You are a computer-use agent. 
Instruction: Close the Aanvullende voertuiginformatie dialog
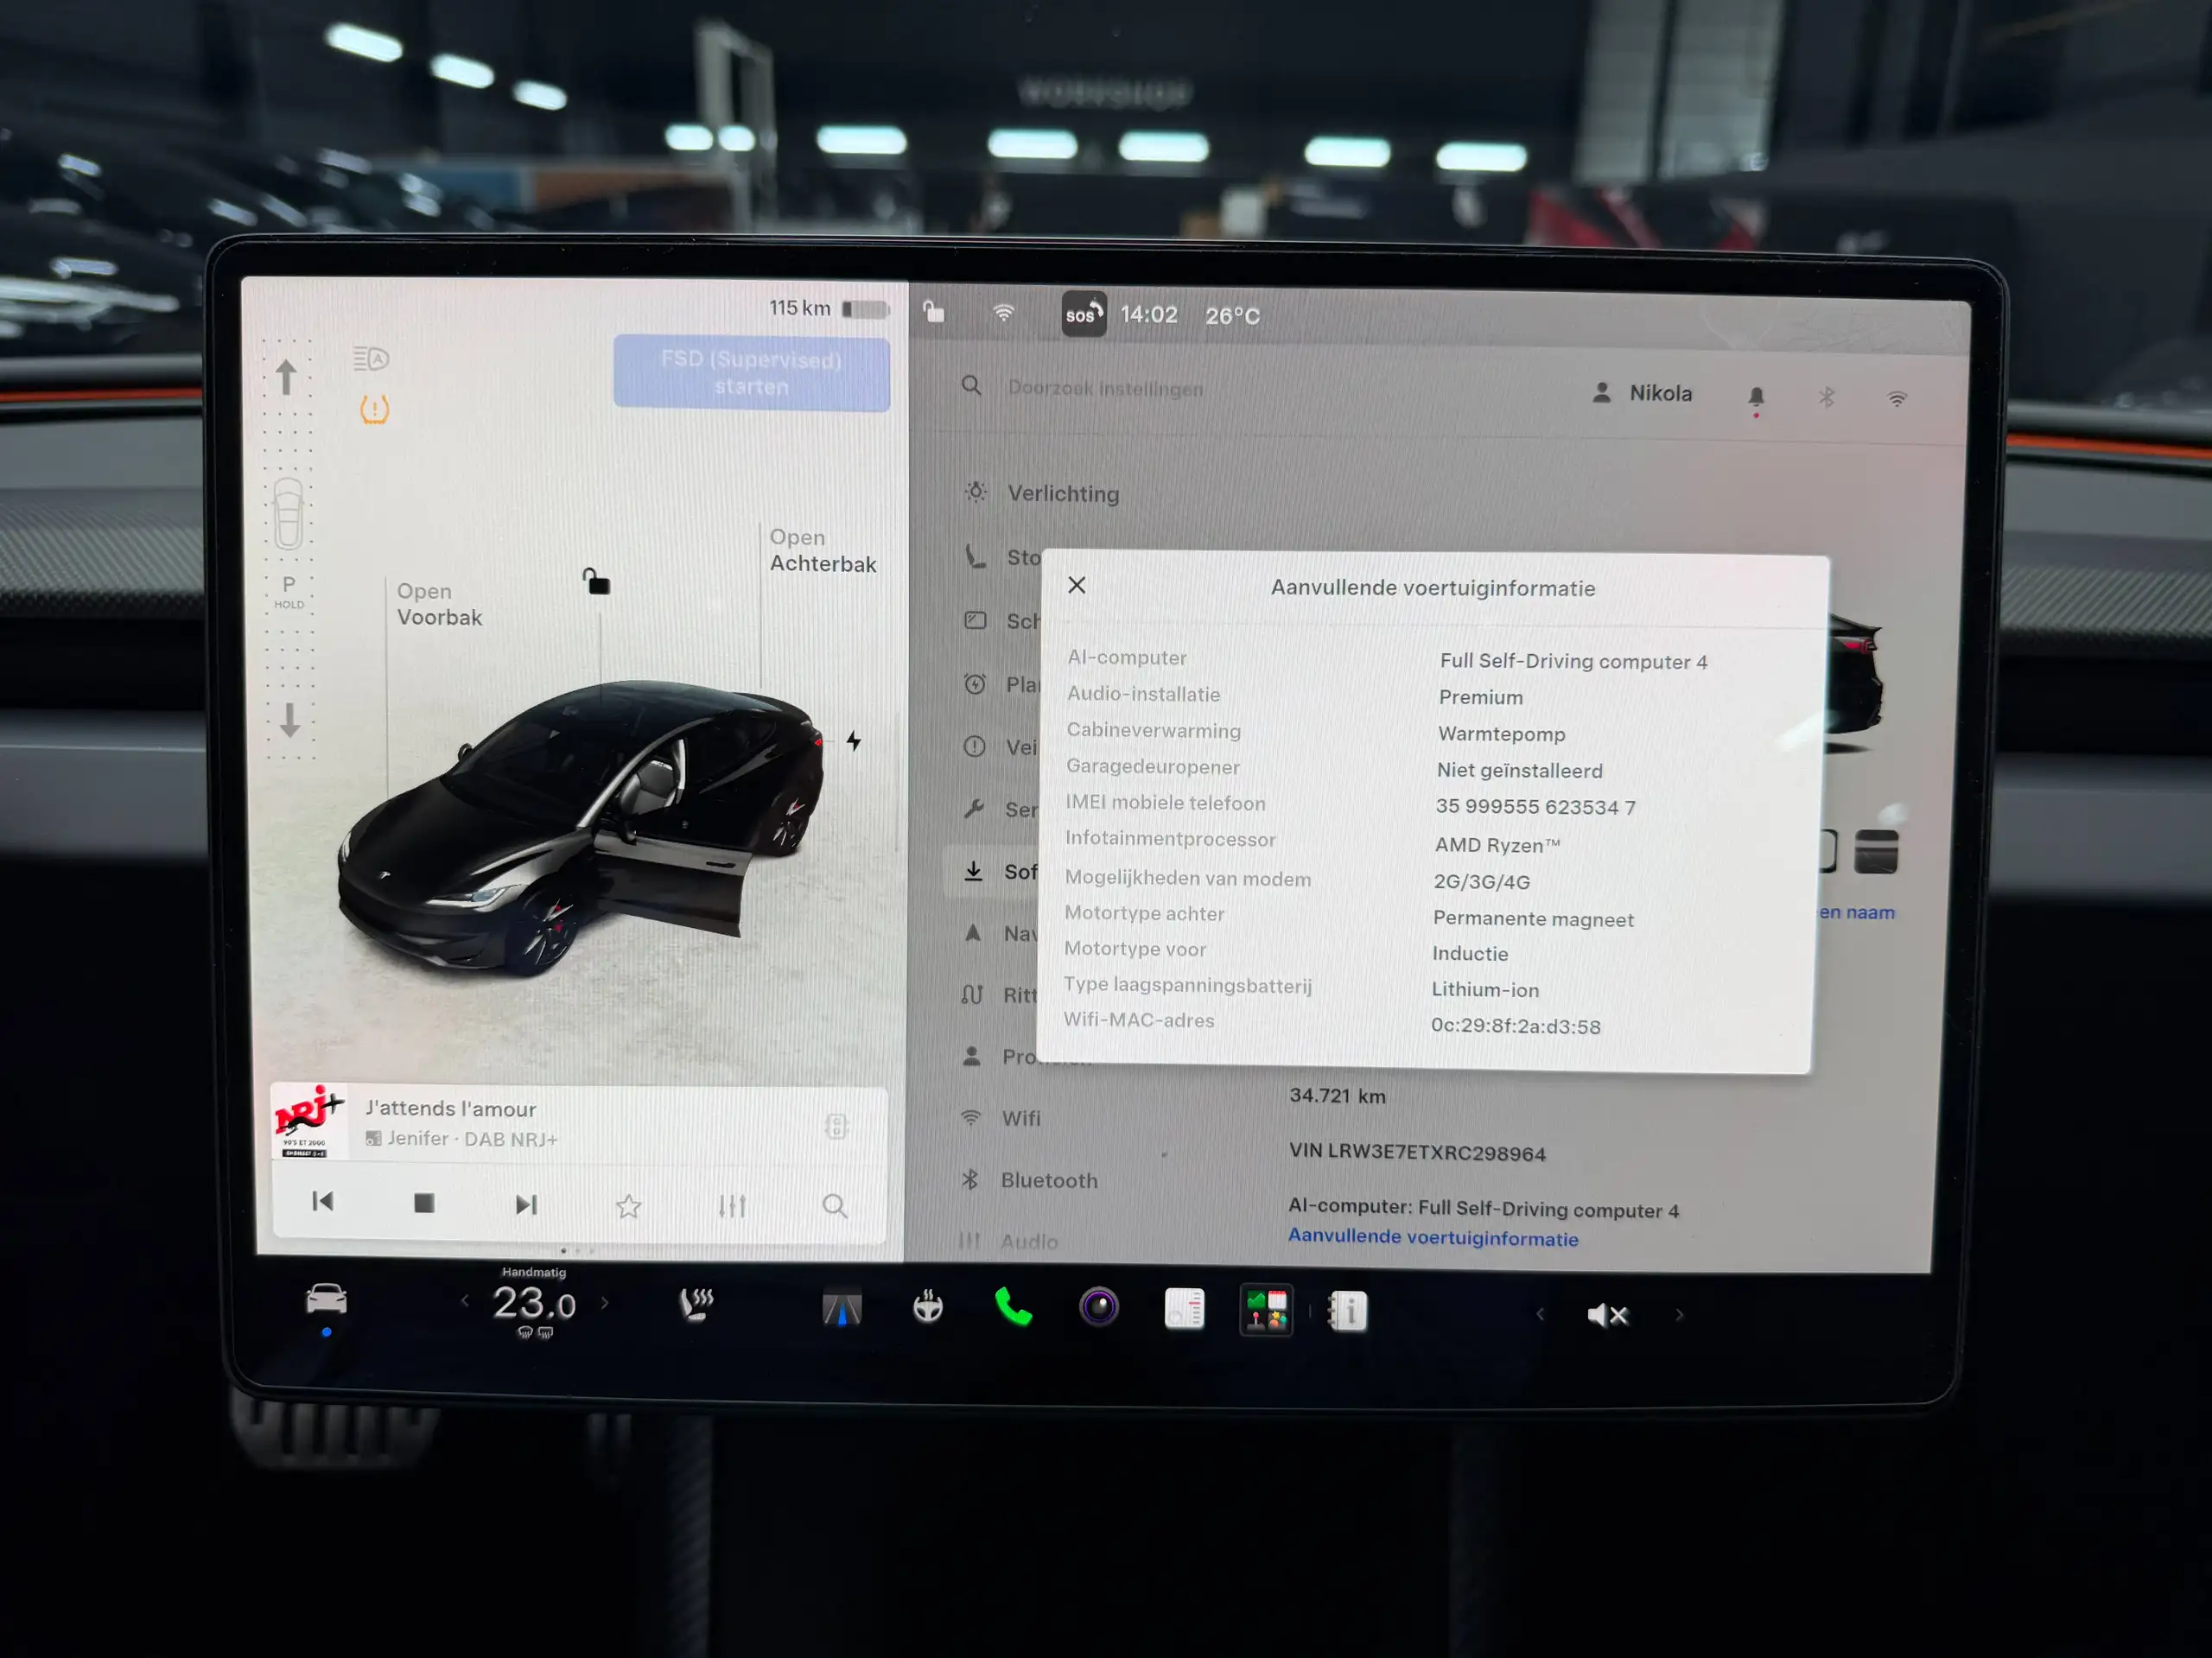[x=1076, y=585]
